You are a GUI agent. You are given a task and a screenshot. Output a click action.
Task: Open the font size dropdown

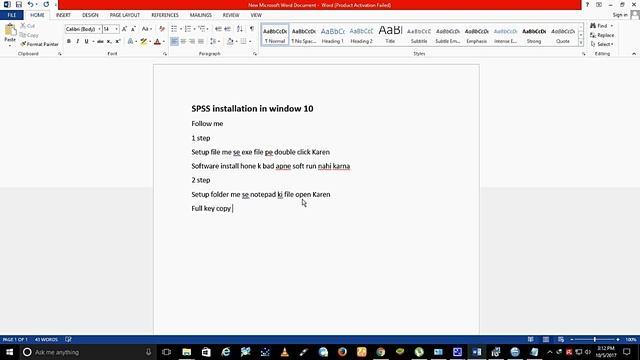(x=116, y=29)
